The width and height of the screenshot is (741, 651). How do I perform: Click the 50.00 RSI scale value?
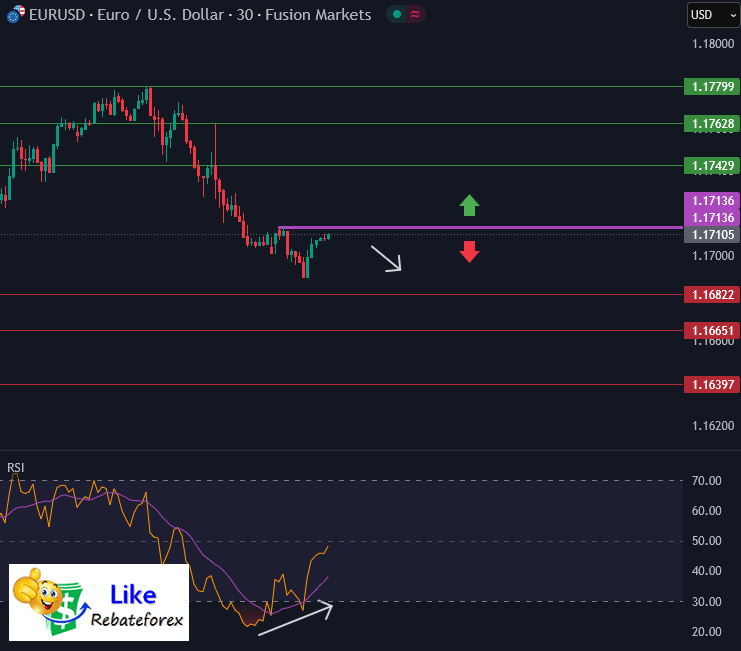tap(707, 541)
